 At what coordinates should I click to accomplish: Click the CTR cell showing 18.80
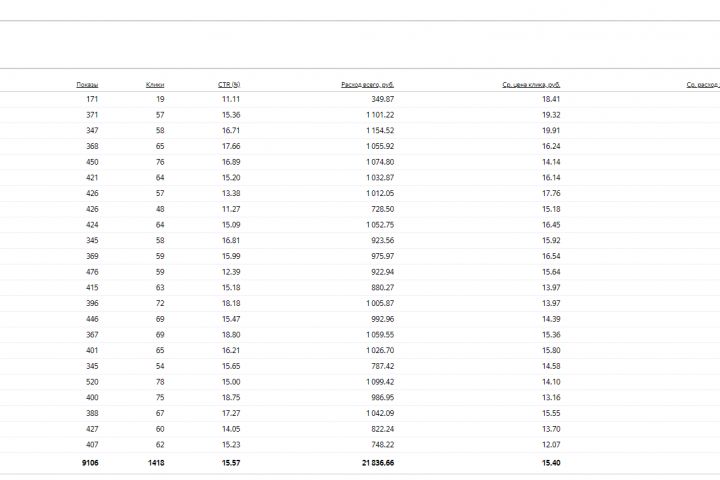[x=231, y=335]
